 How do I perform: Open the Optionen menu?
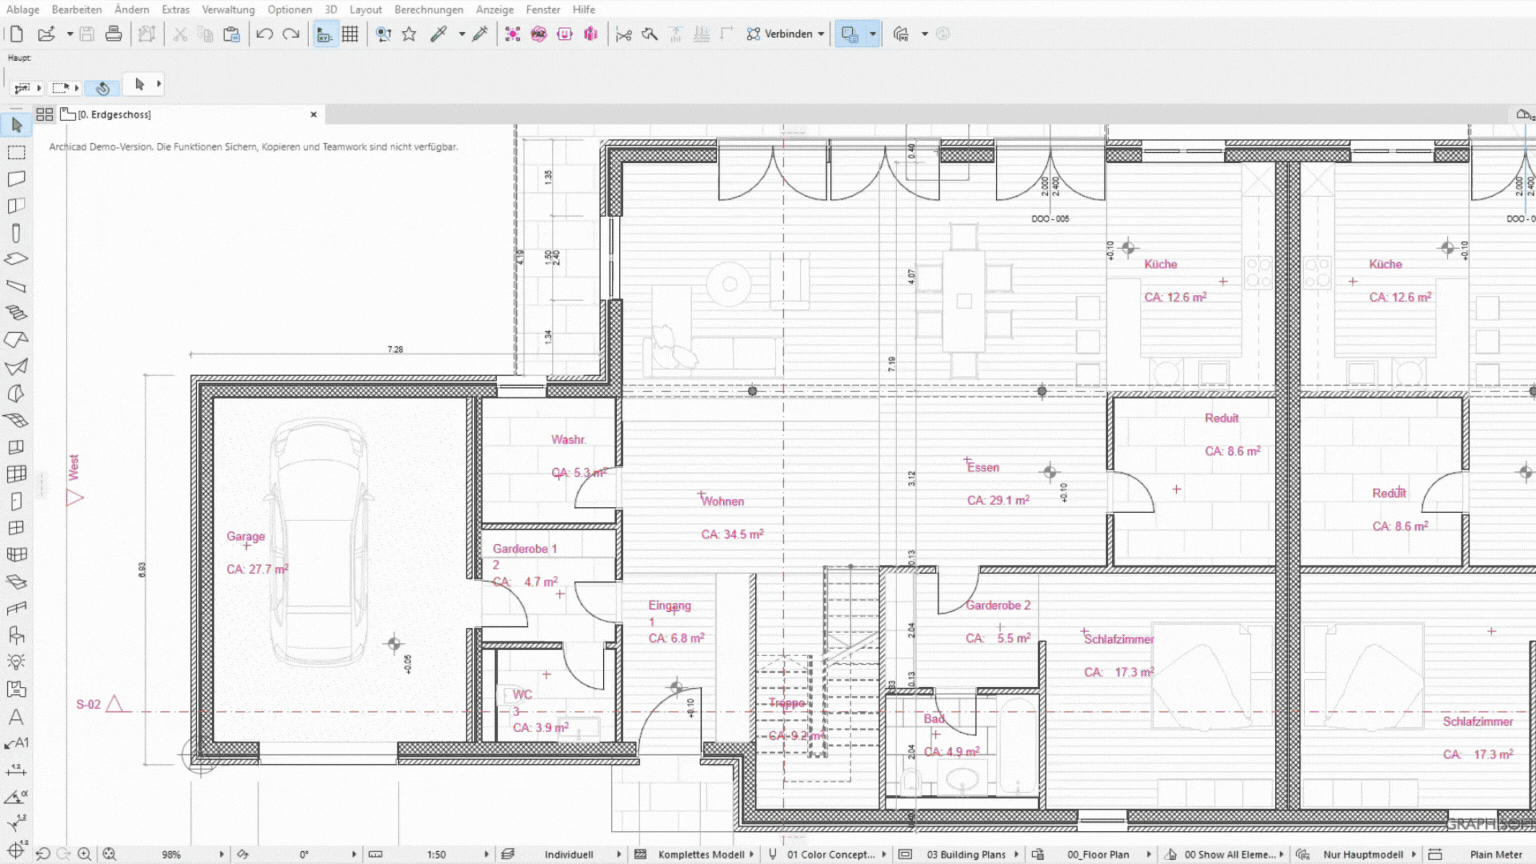click(x=290, y=9)
